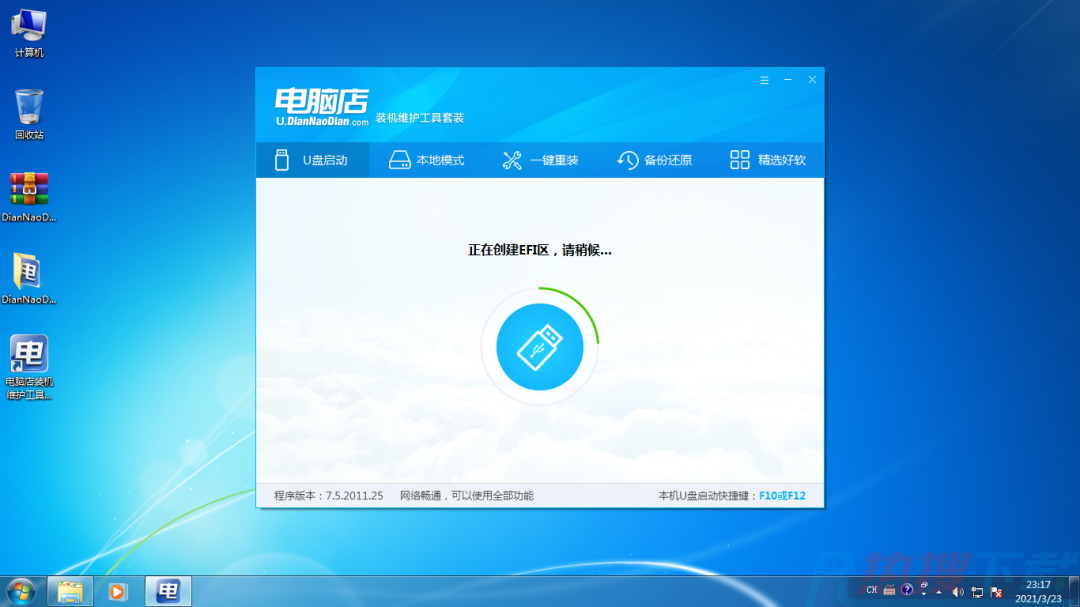This screenshot has height=607, width=1080.
Task: Click the keyboard input method tray icon
Action: click(889, 590)
